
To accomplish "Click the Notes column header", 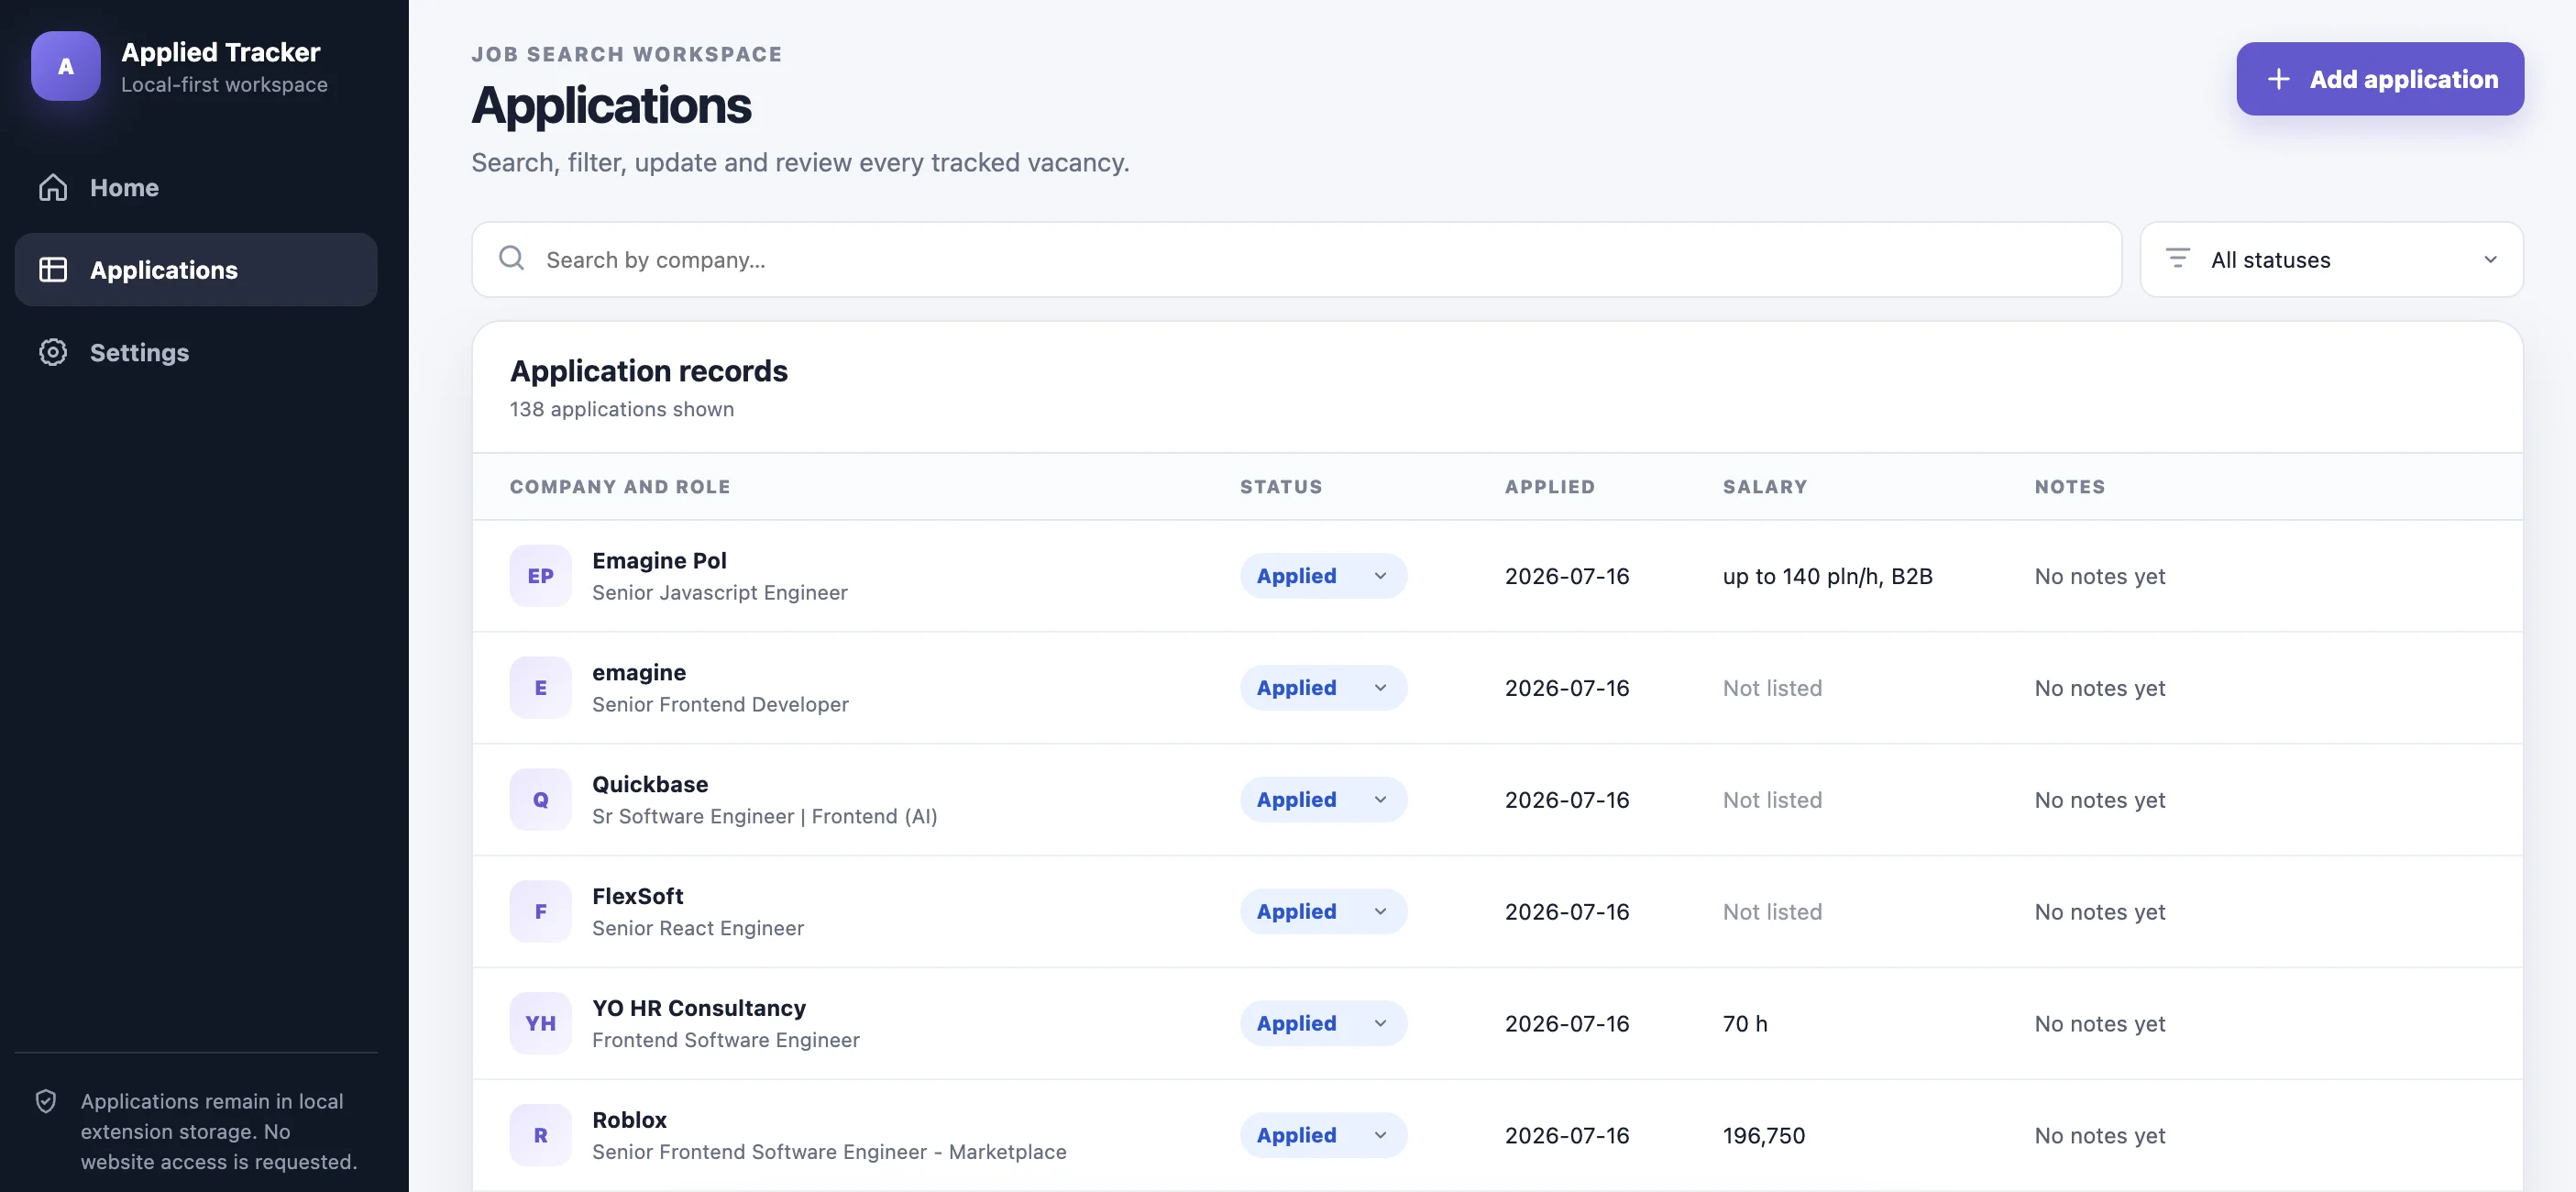I will click(2070, 486).
